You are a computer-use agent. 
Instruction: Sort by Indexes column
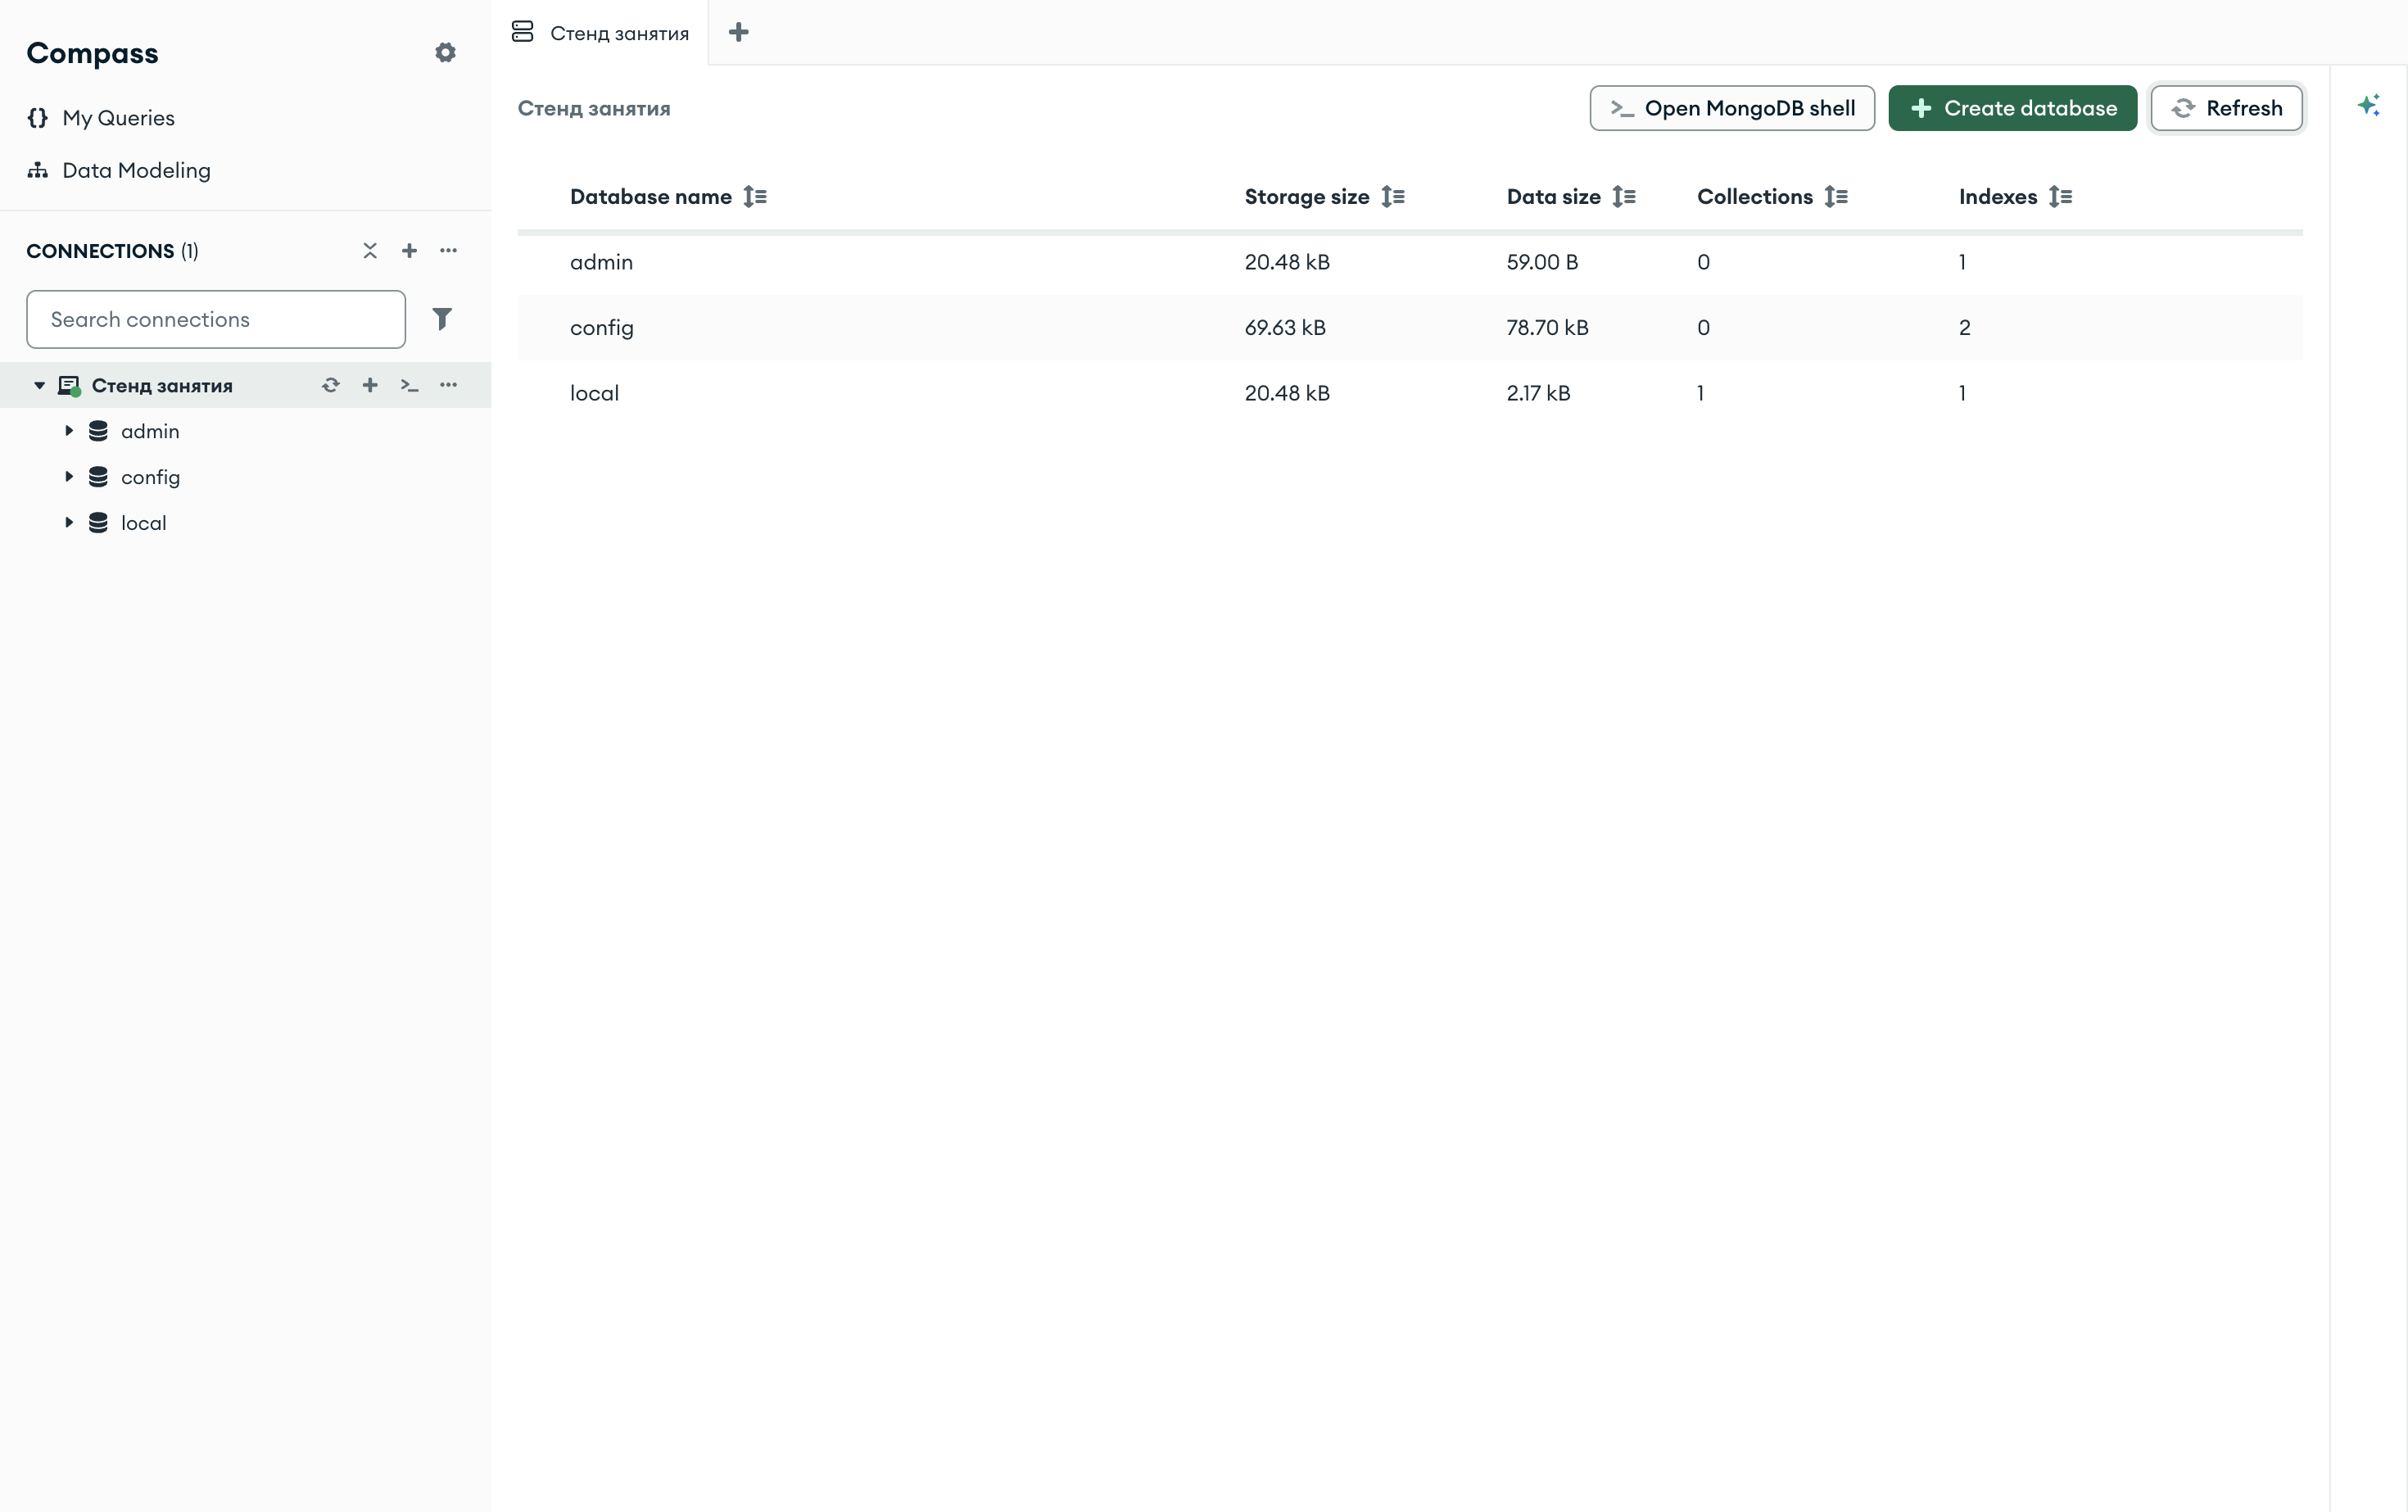point(2060,197)
